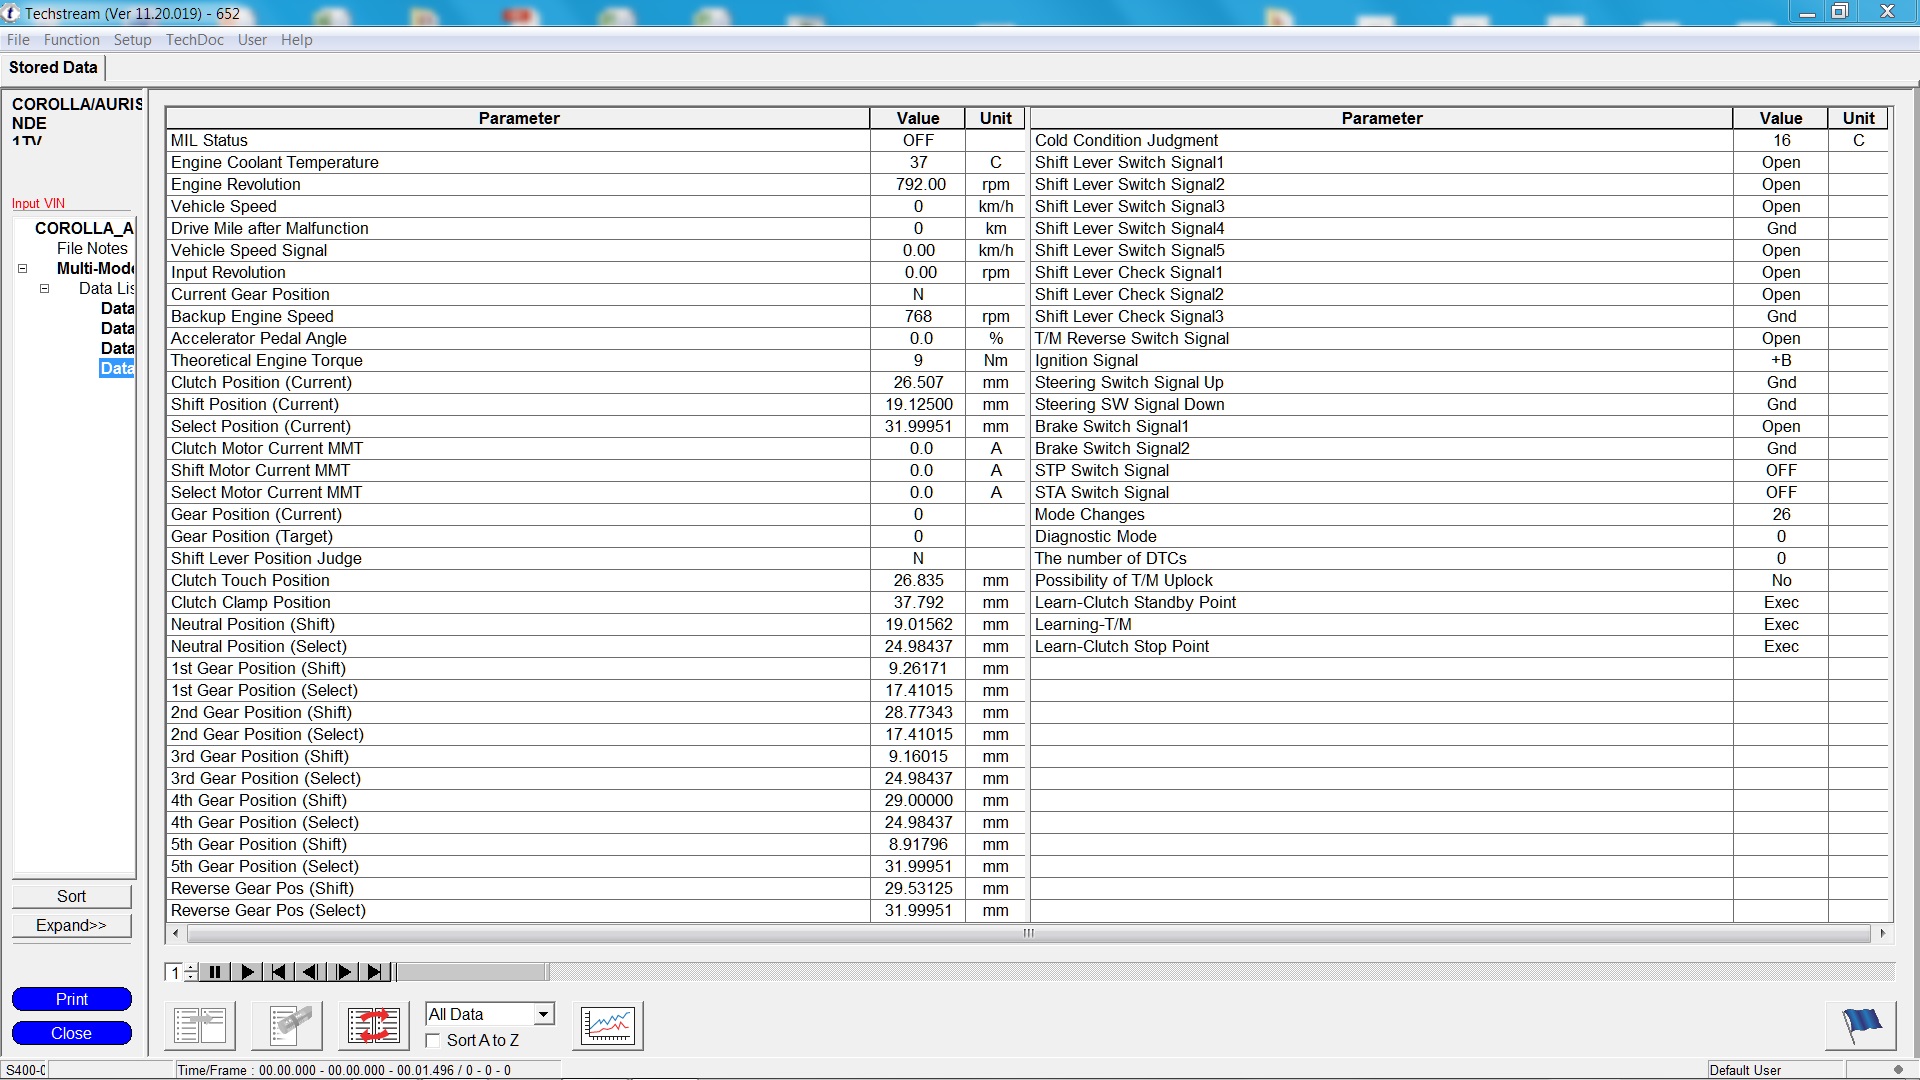Click the Print button
This screenshot has height=1080, width=1920.
click(71, 999)
